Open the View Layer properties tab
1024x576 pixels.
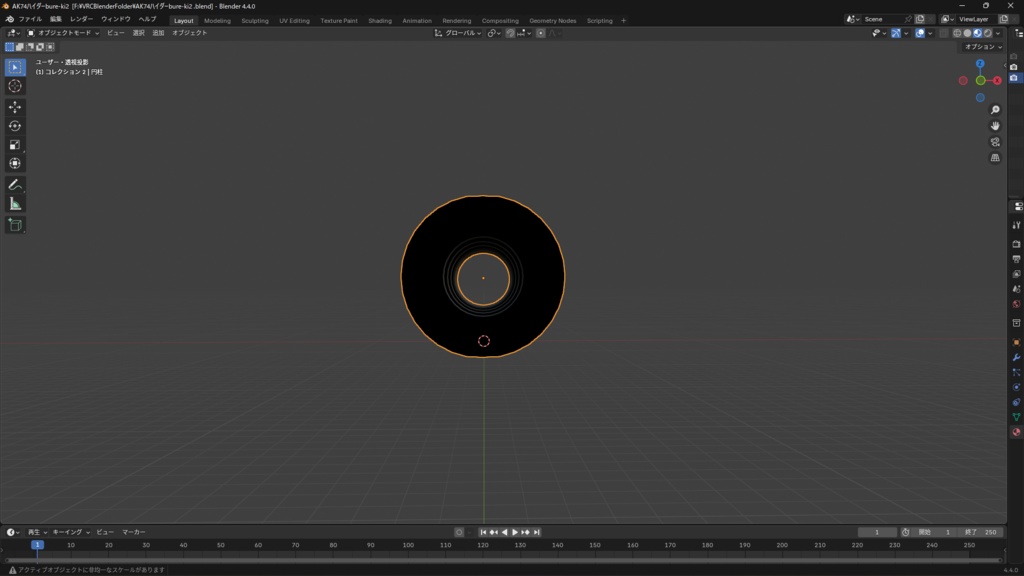(1016, 274)
